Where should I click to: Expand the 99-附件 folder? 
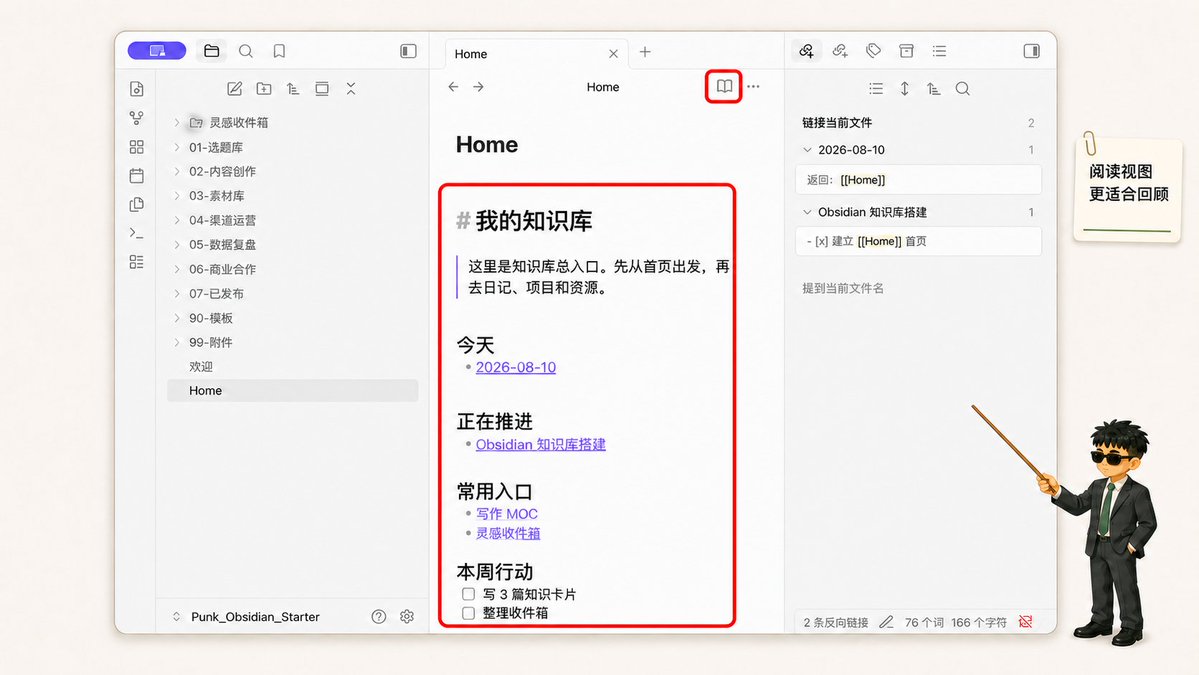pos(177,342)
